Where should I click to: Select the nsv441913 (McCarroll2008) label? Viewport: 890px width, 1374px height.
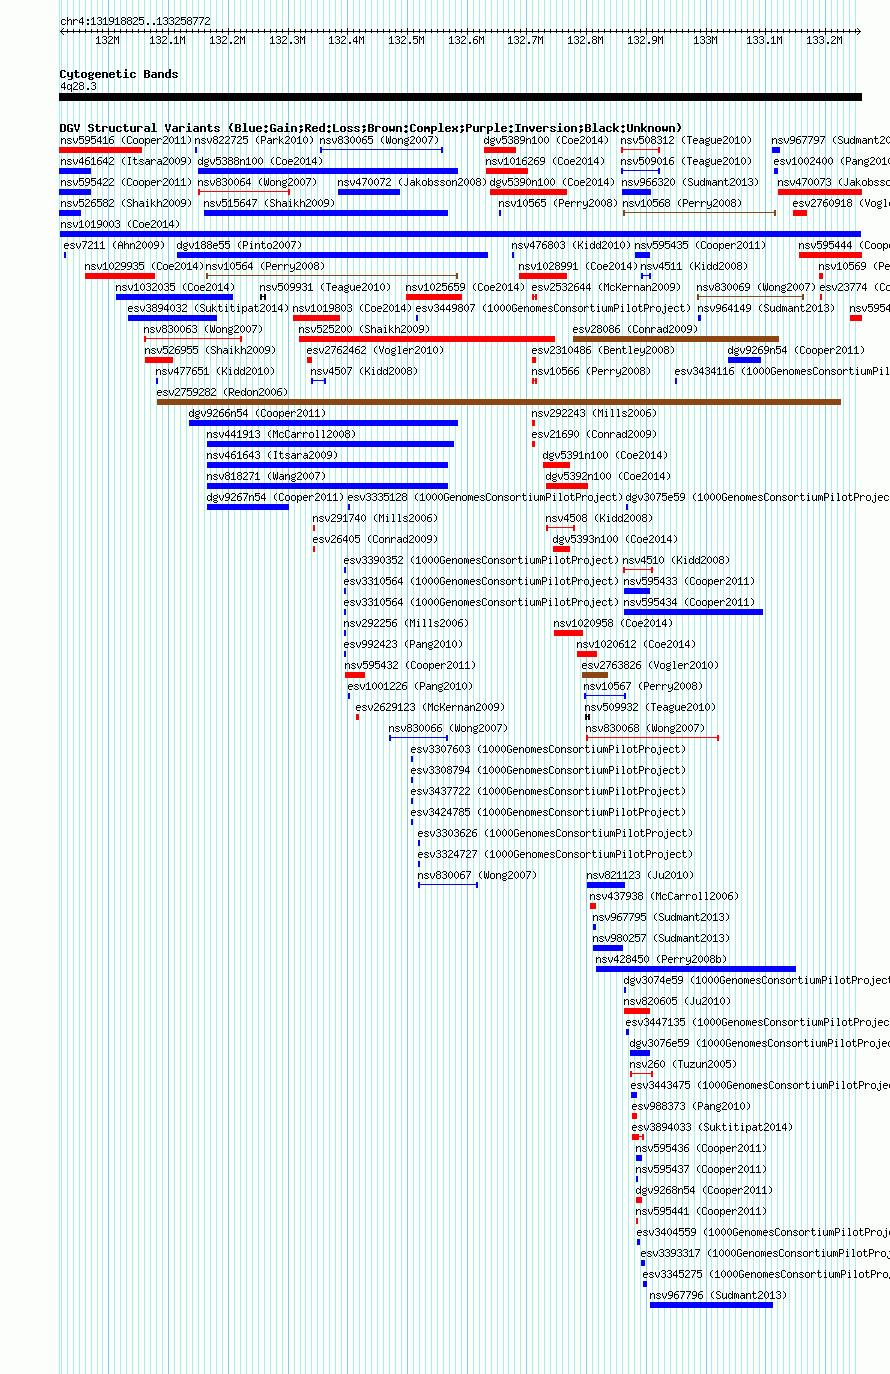[x=281, y=434]
